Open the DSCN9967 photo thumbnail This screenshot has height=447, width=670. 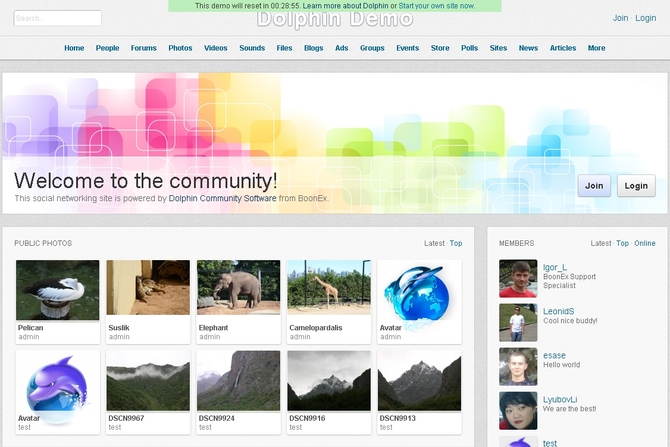[x=148, y=381]
